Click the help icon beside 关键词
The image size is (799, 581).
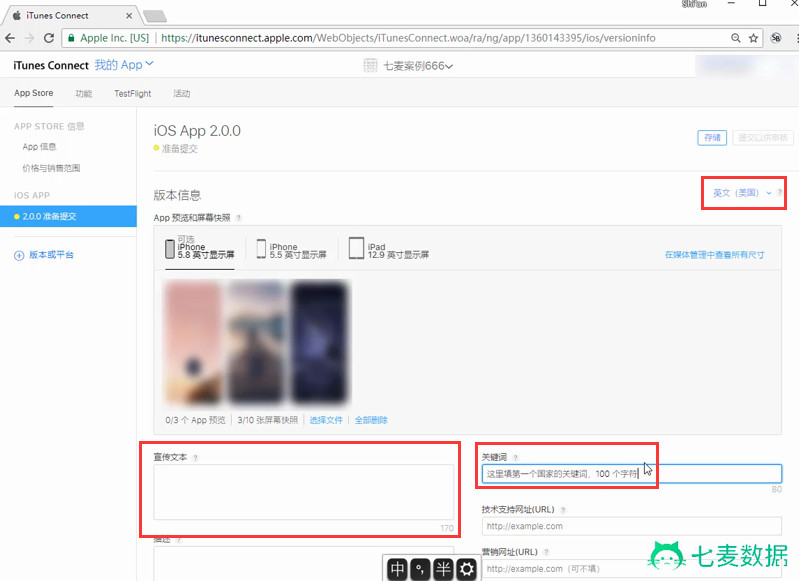point(515,458)
